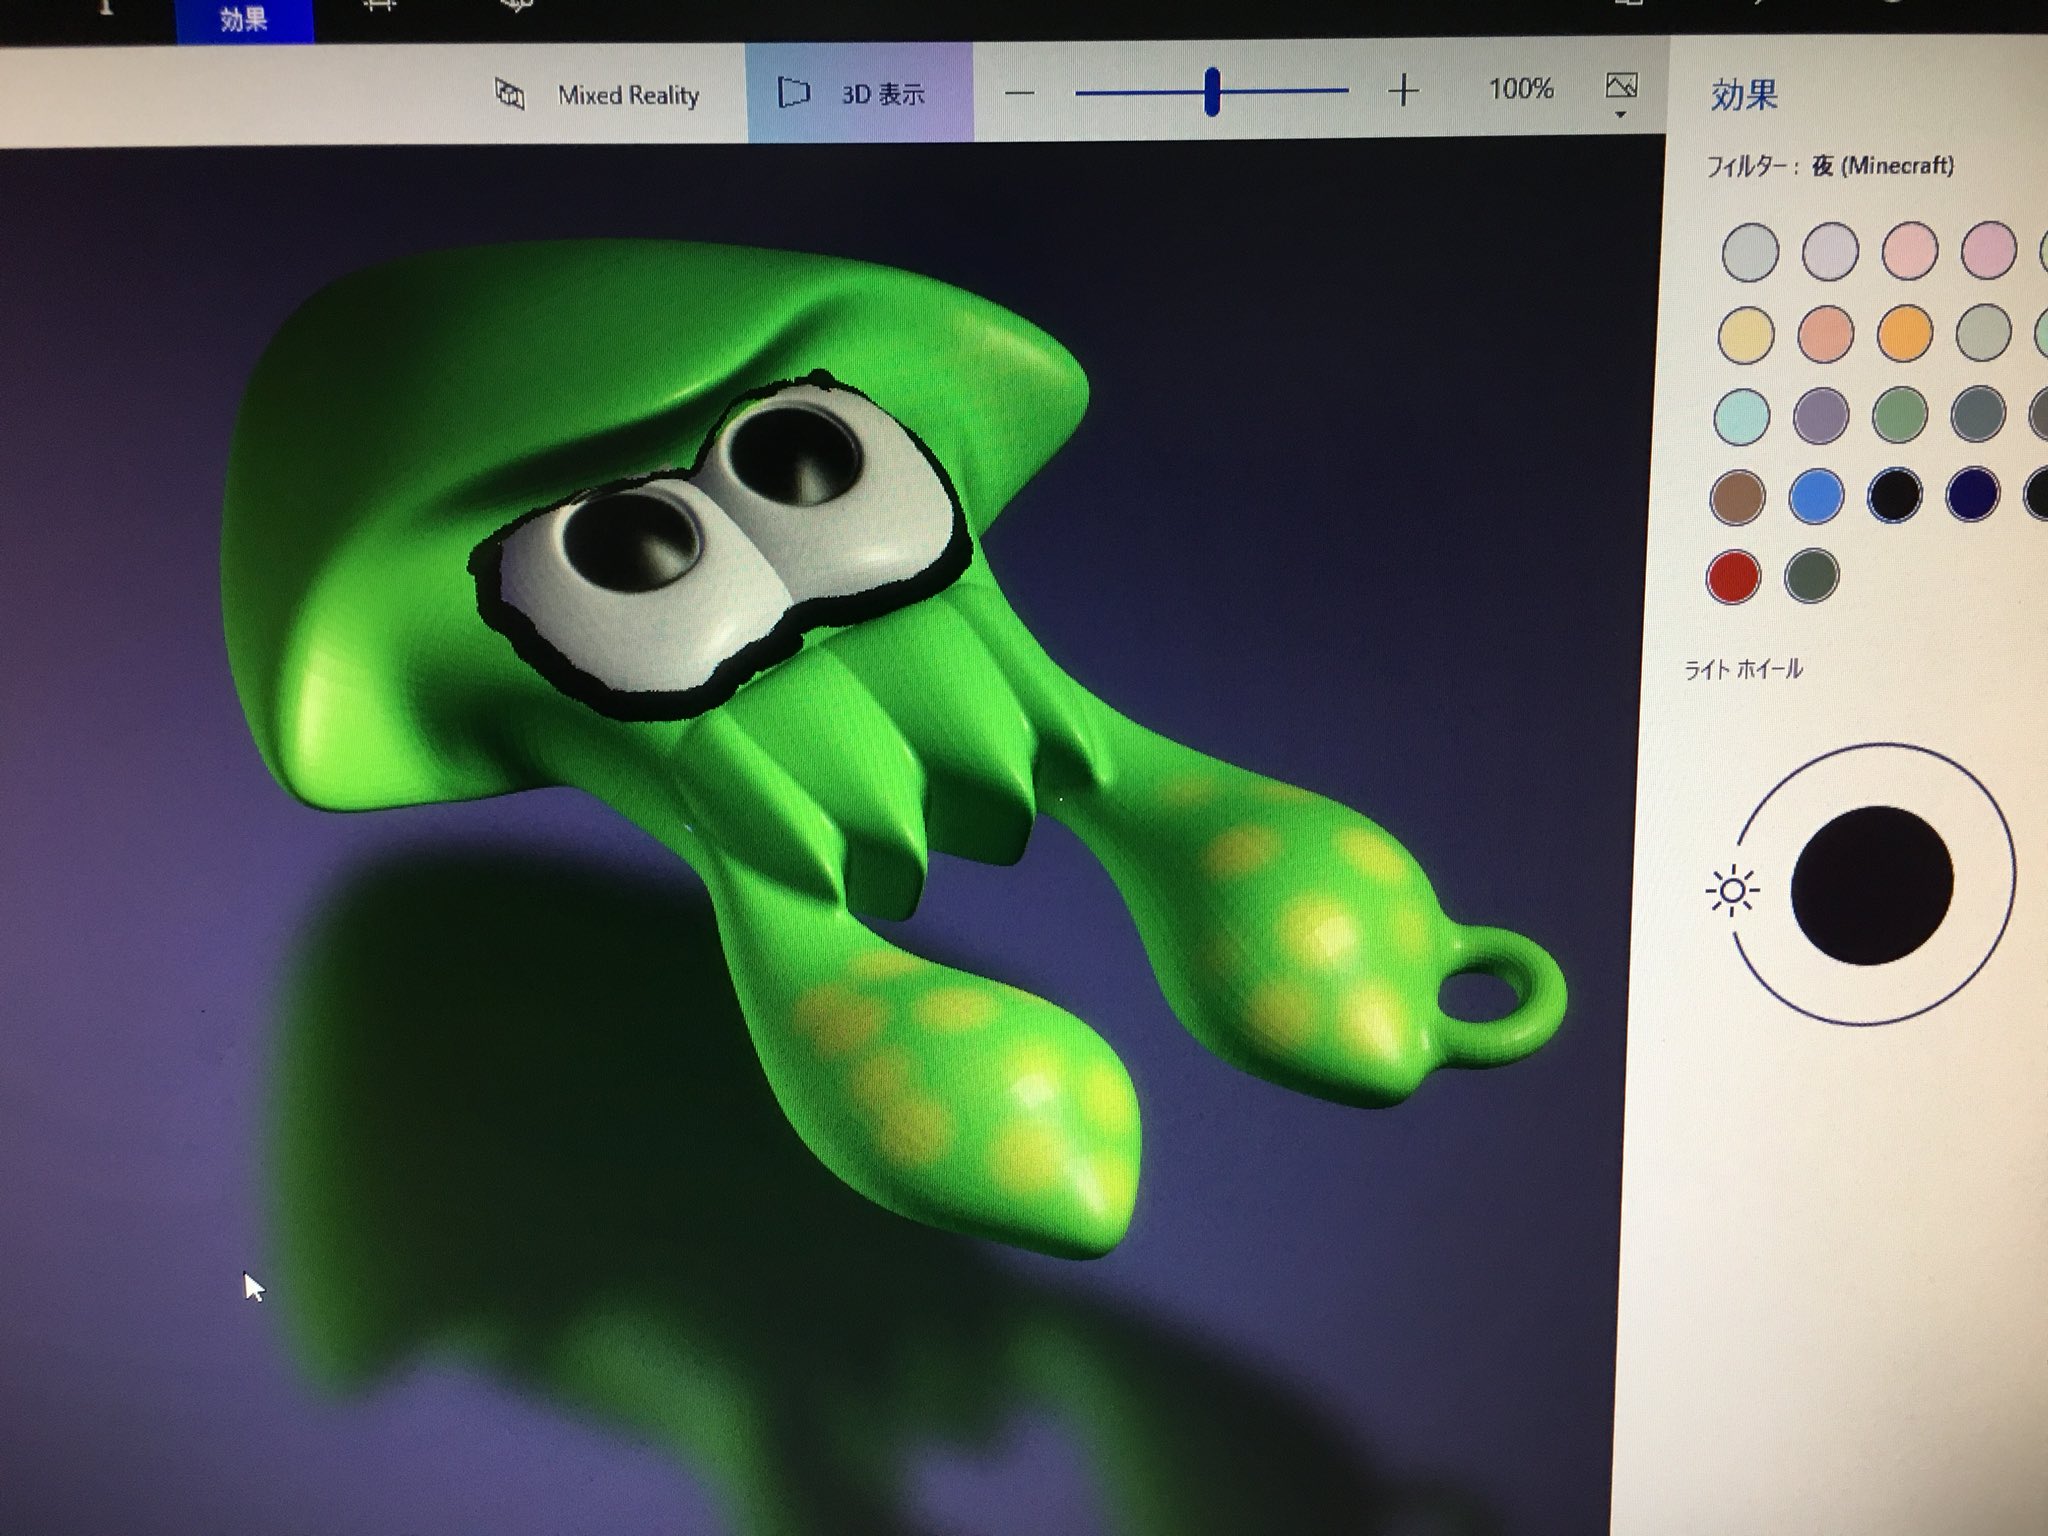Screen dimensions: 2048x1536
Task: Select the dusty purple filter swatch
Action: [1821, 415]
